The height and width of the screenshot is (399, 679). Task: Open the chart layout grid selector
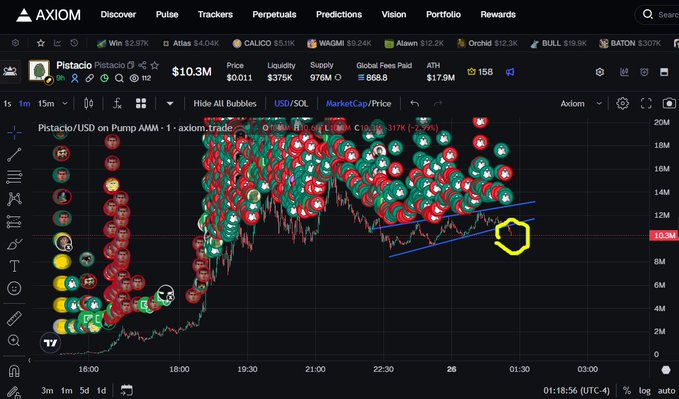141,104
